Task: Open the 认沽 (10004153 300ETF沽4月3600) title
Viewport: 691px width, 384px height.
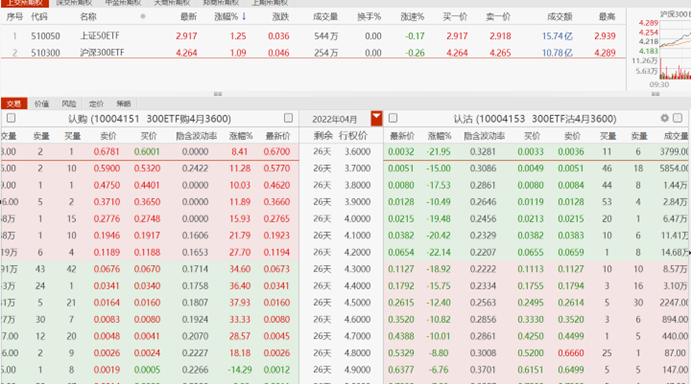Action: pos(535,119)
